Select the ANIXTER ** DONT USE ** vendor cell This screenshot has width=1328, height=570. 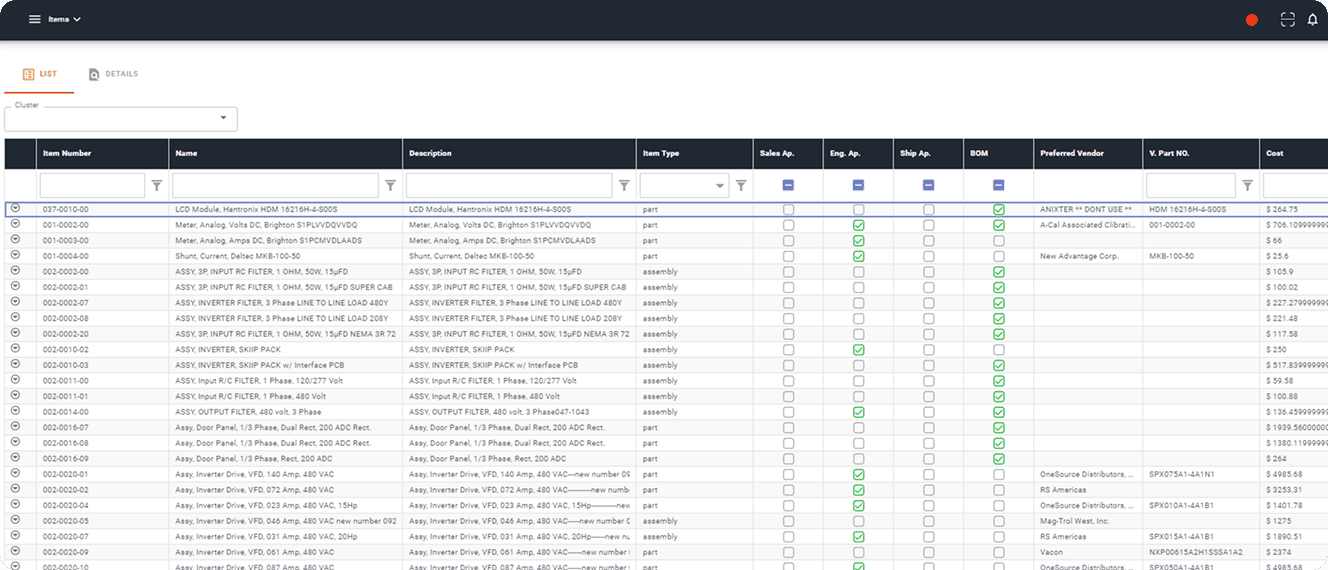tap(1088, 209)
